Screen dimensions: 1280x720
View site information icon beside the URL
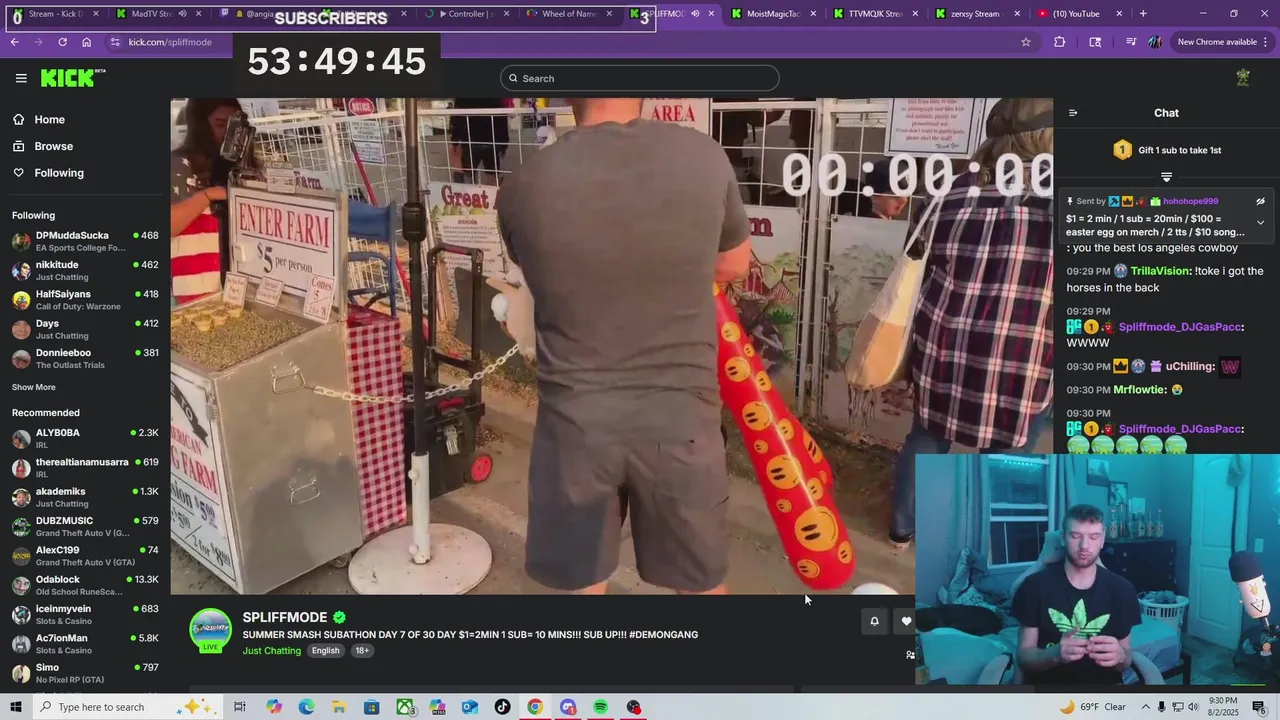point(115,42)
